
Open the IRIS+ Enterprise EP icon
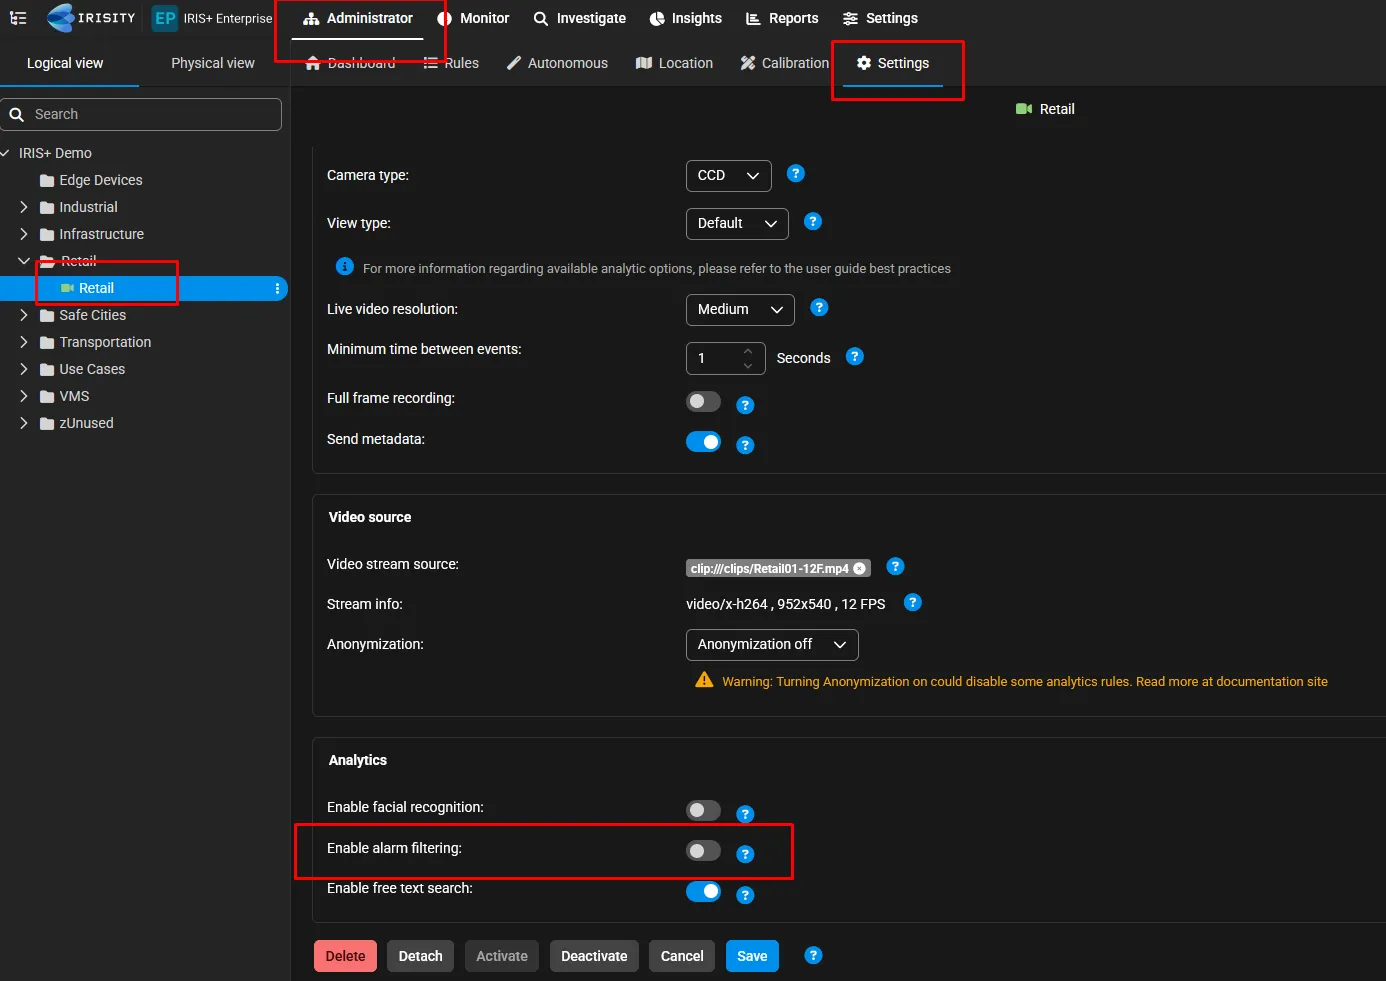pyautogui.click(x=165, y=18)
